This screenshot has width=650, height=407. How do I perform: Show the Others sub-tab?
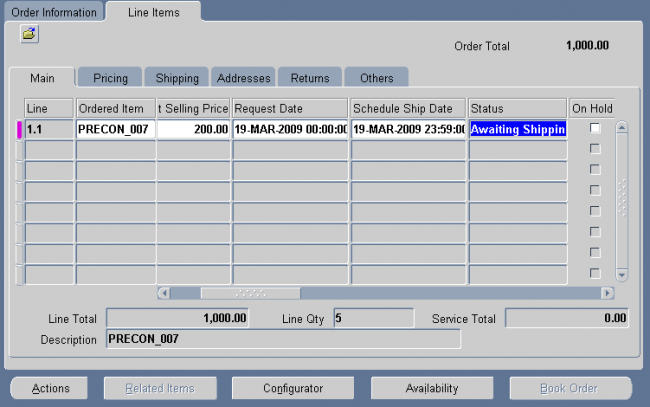376,78
